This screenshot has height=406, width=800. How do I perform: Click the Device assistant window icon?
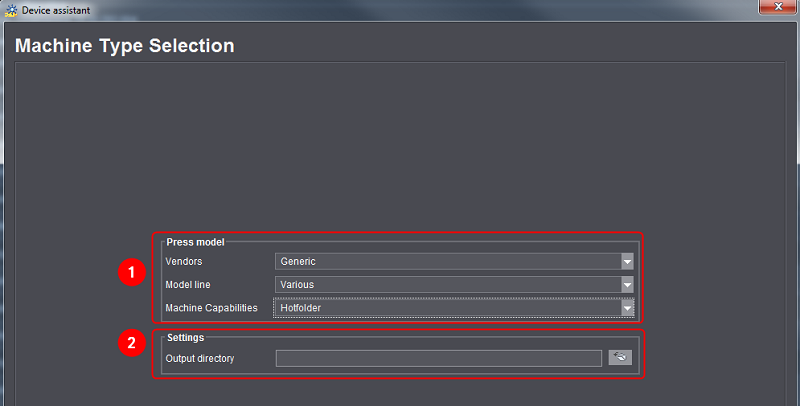pos(11,9)
